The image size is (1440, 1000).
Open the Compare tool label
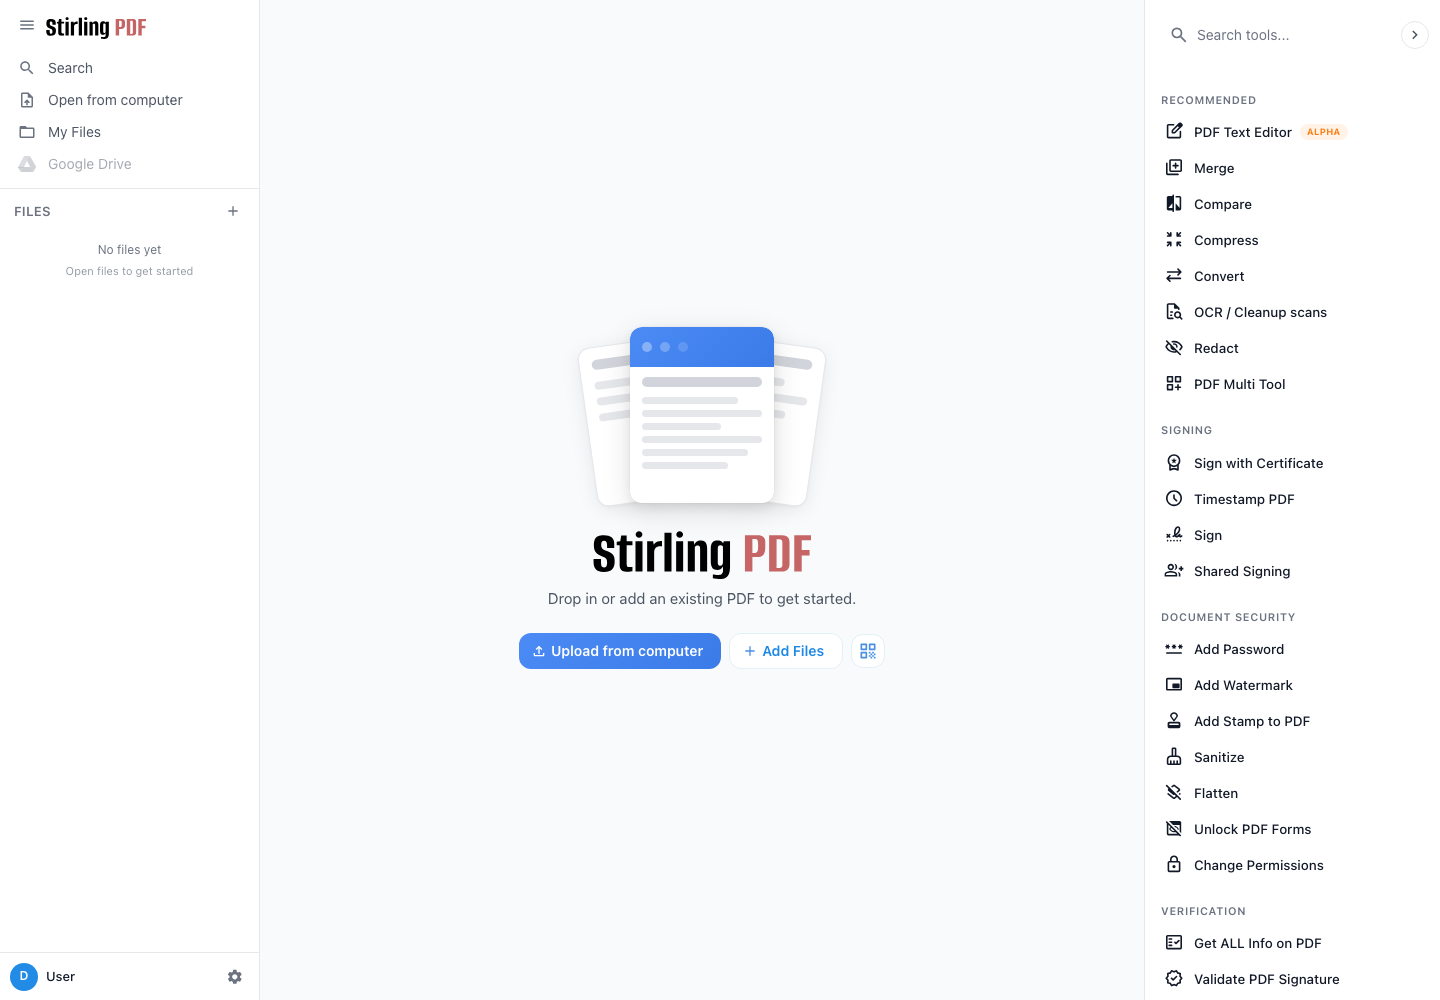tap(1223, 204)
